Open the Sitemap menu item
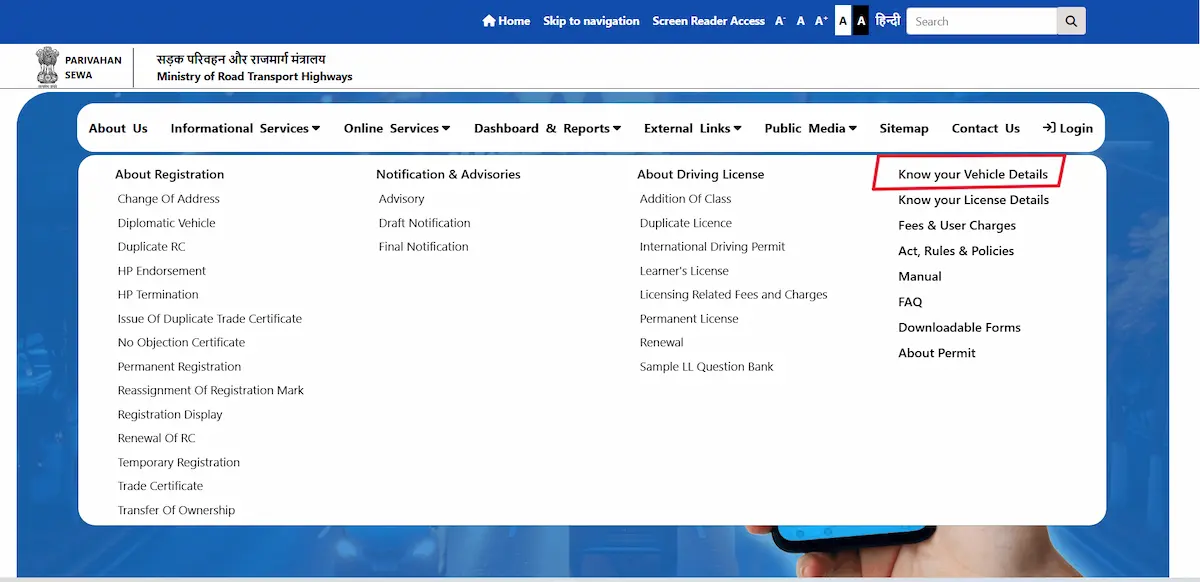The width and height of the screenshot is (1200, 582). pos(904,128)
